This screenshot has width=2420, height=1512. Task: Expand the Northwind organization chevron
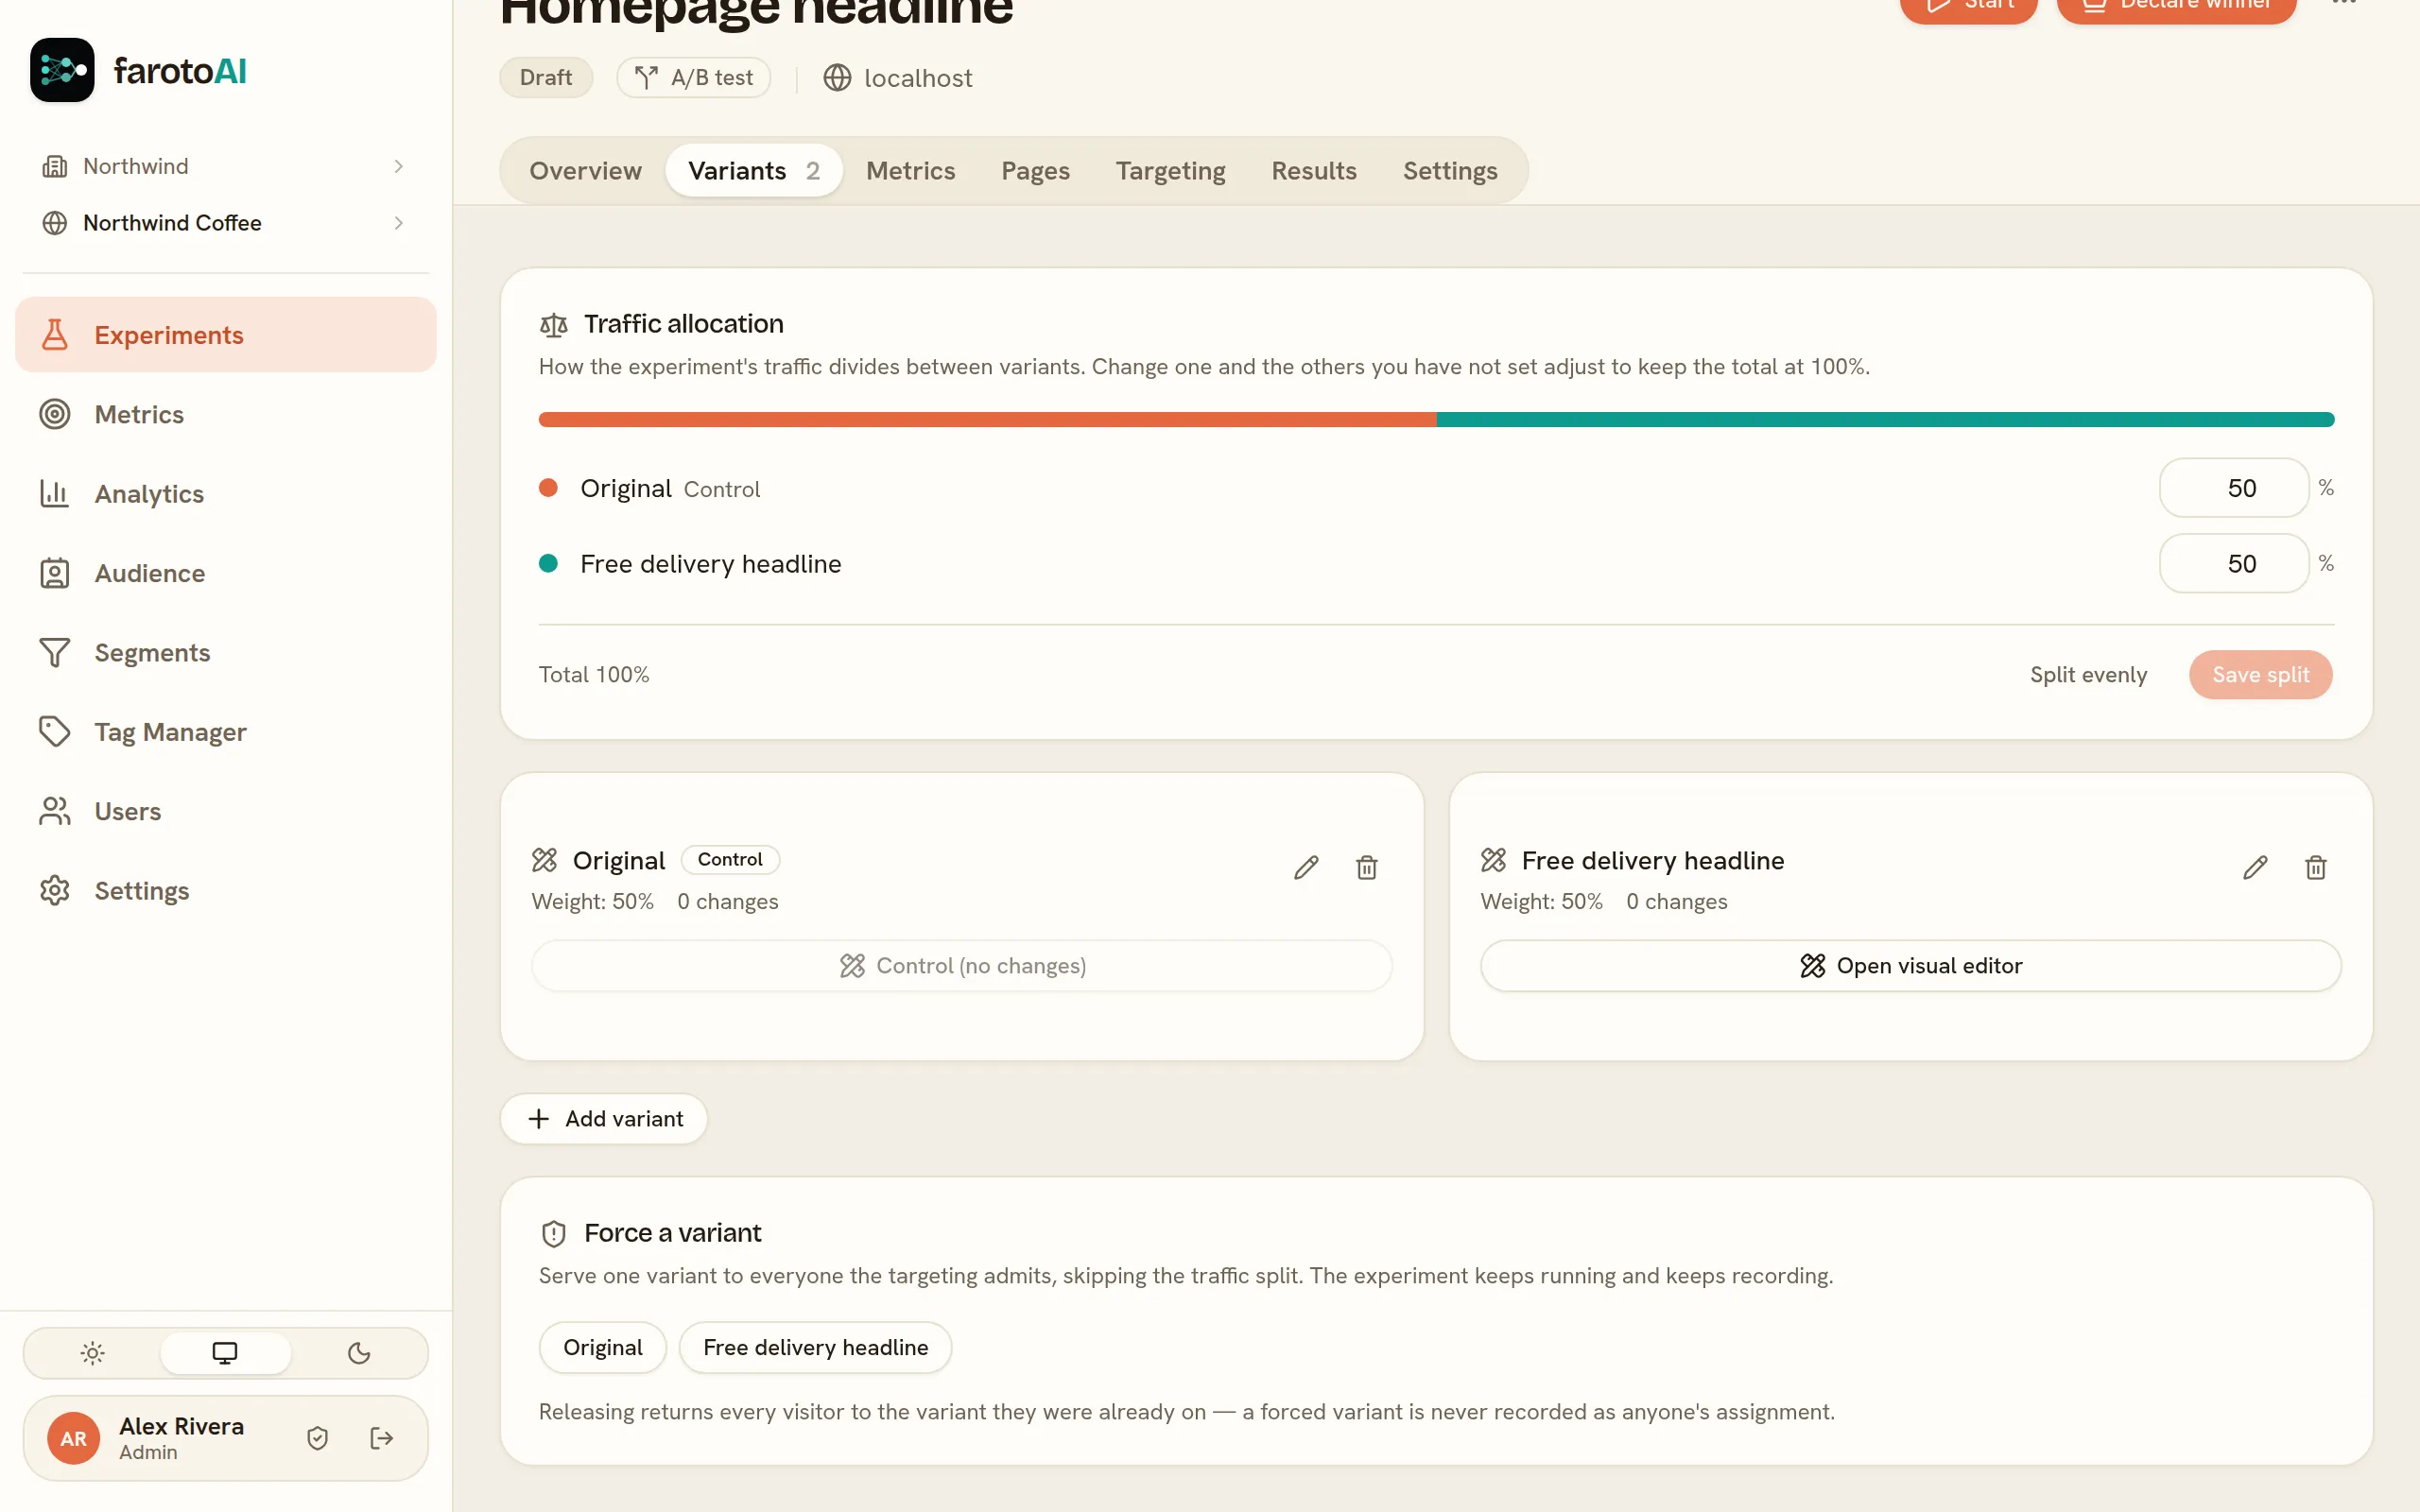[x=398, y=166]
